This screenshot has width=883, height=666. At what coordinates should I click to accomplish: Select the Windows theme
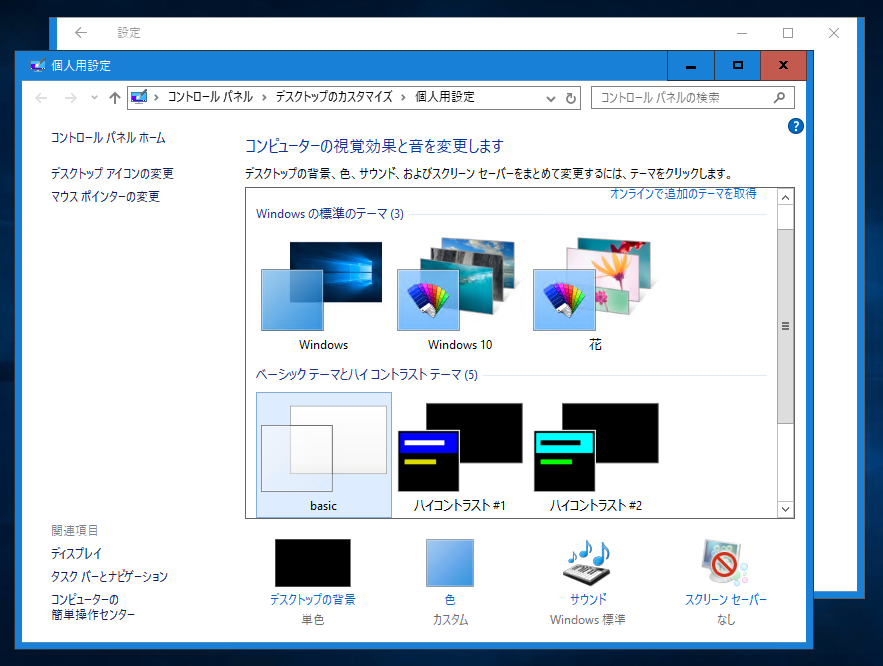pos(323,296)
